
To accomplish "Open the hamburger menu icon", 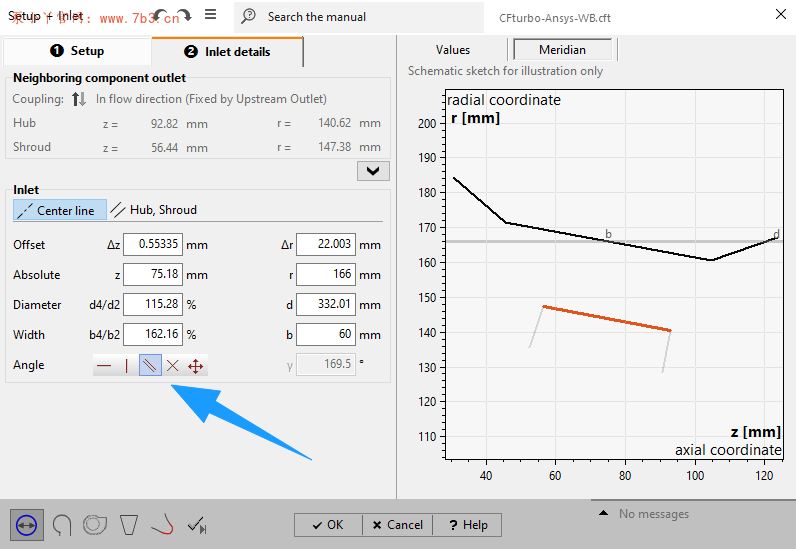I will (211, 15).
